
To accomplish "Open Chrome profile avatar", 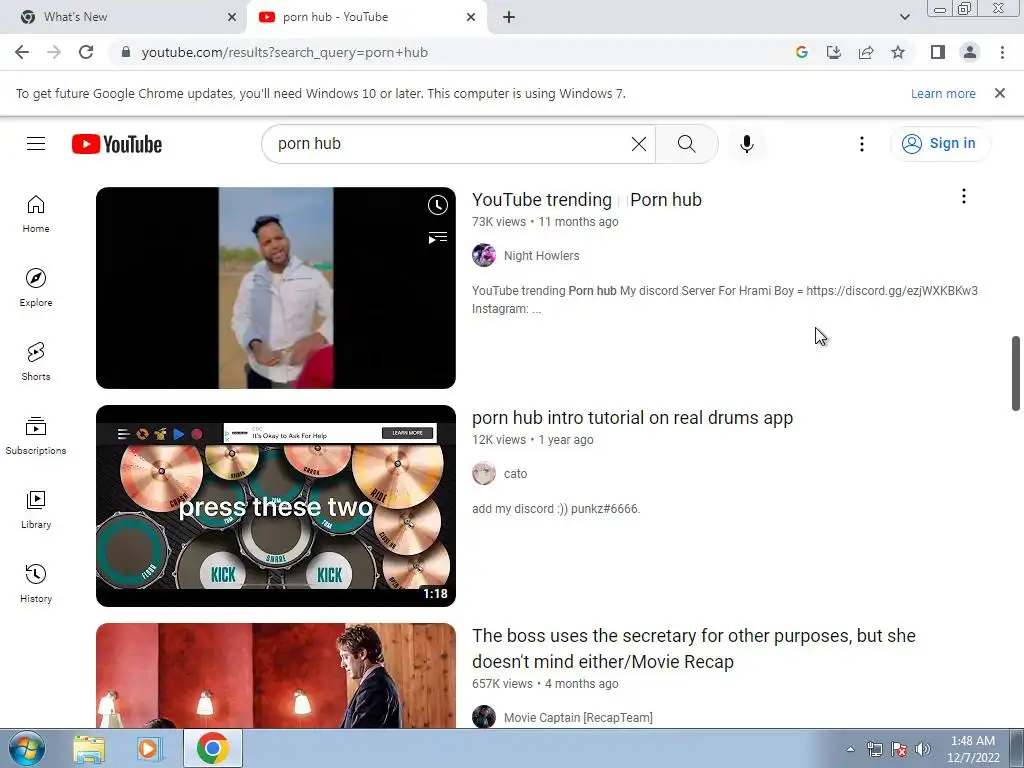I will tap(970, 52).
